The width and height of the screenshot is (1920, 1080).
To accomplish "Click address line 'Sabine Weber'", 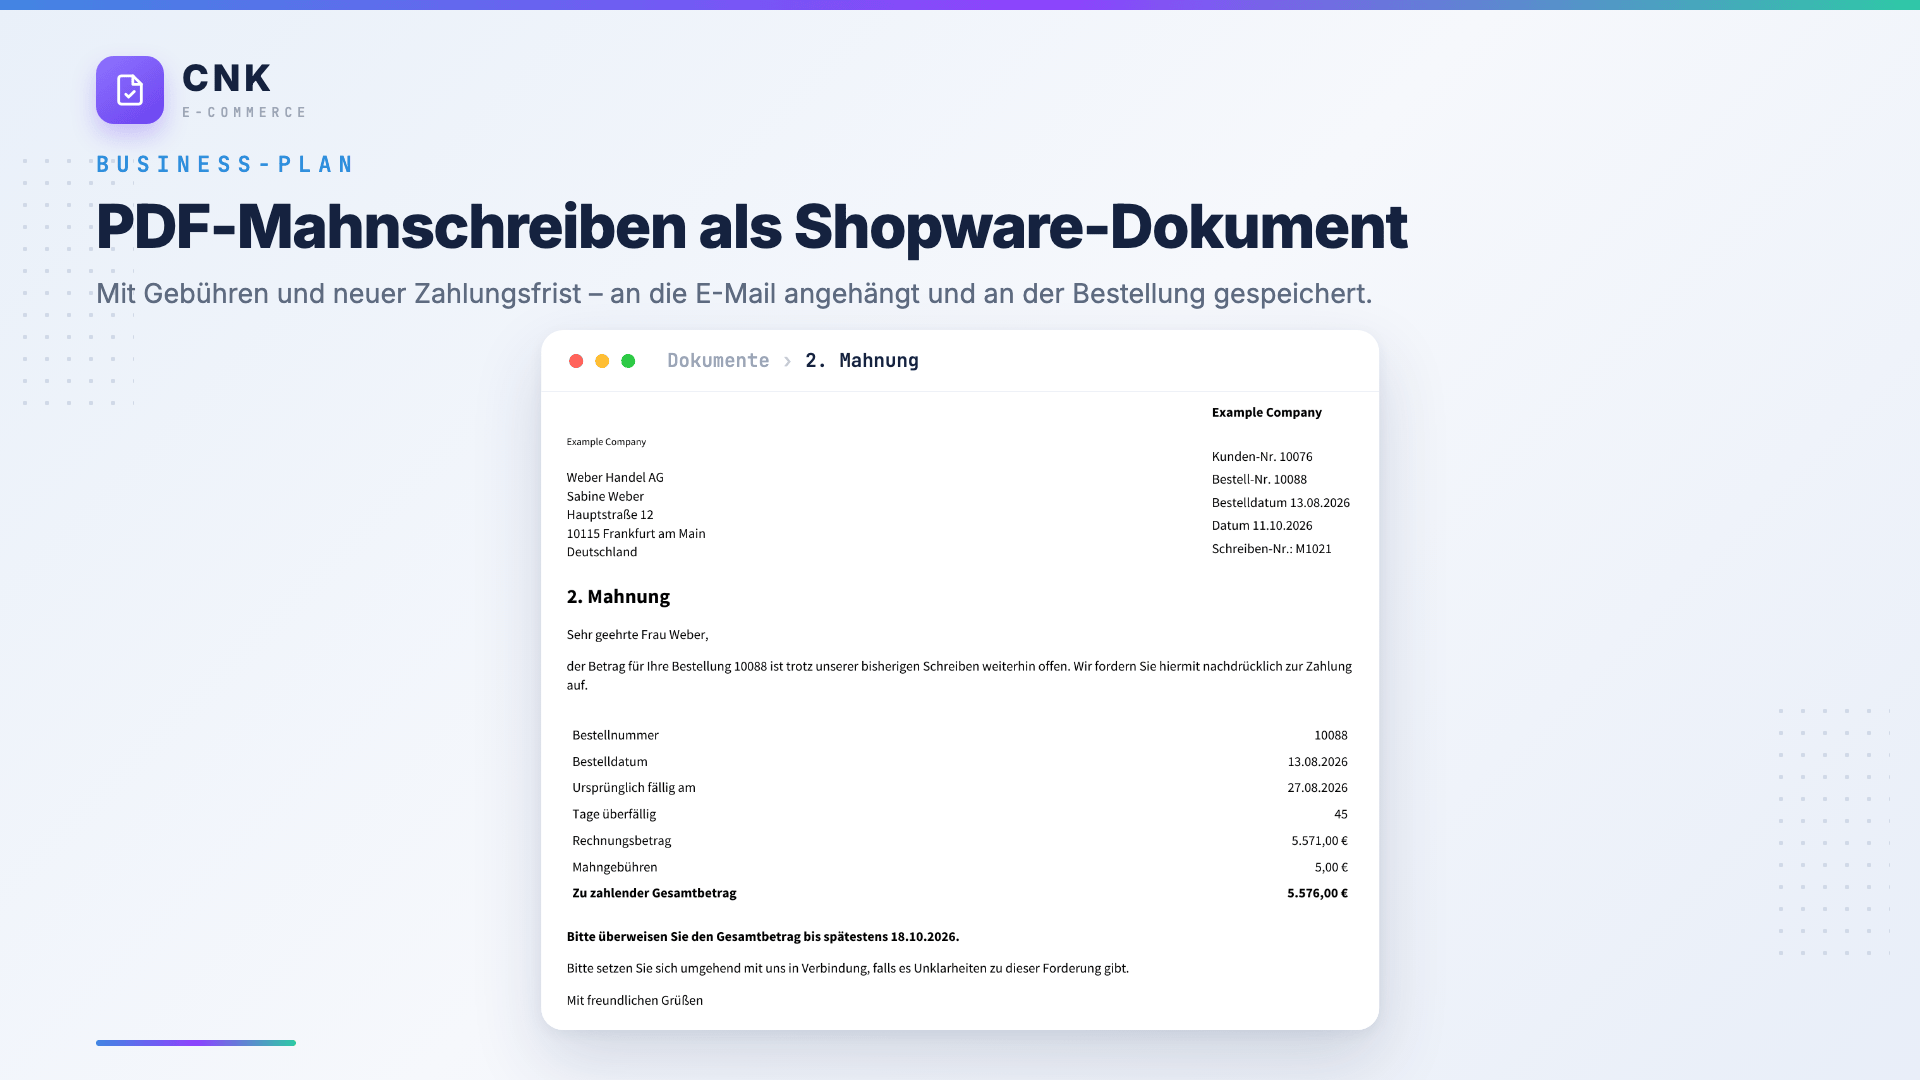I will (605, 496).
